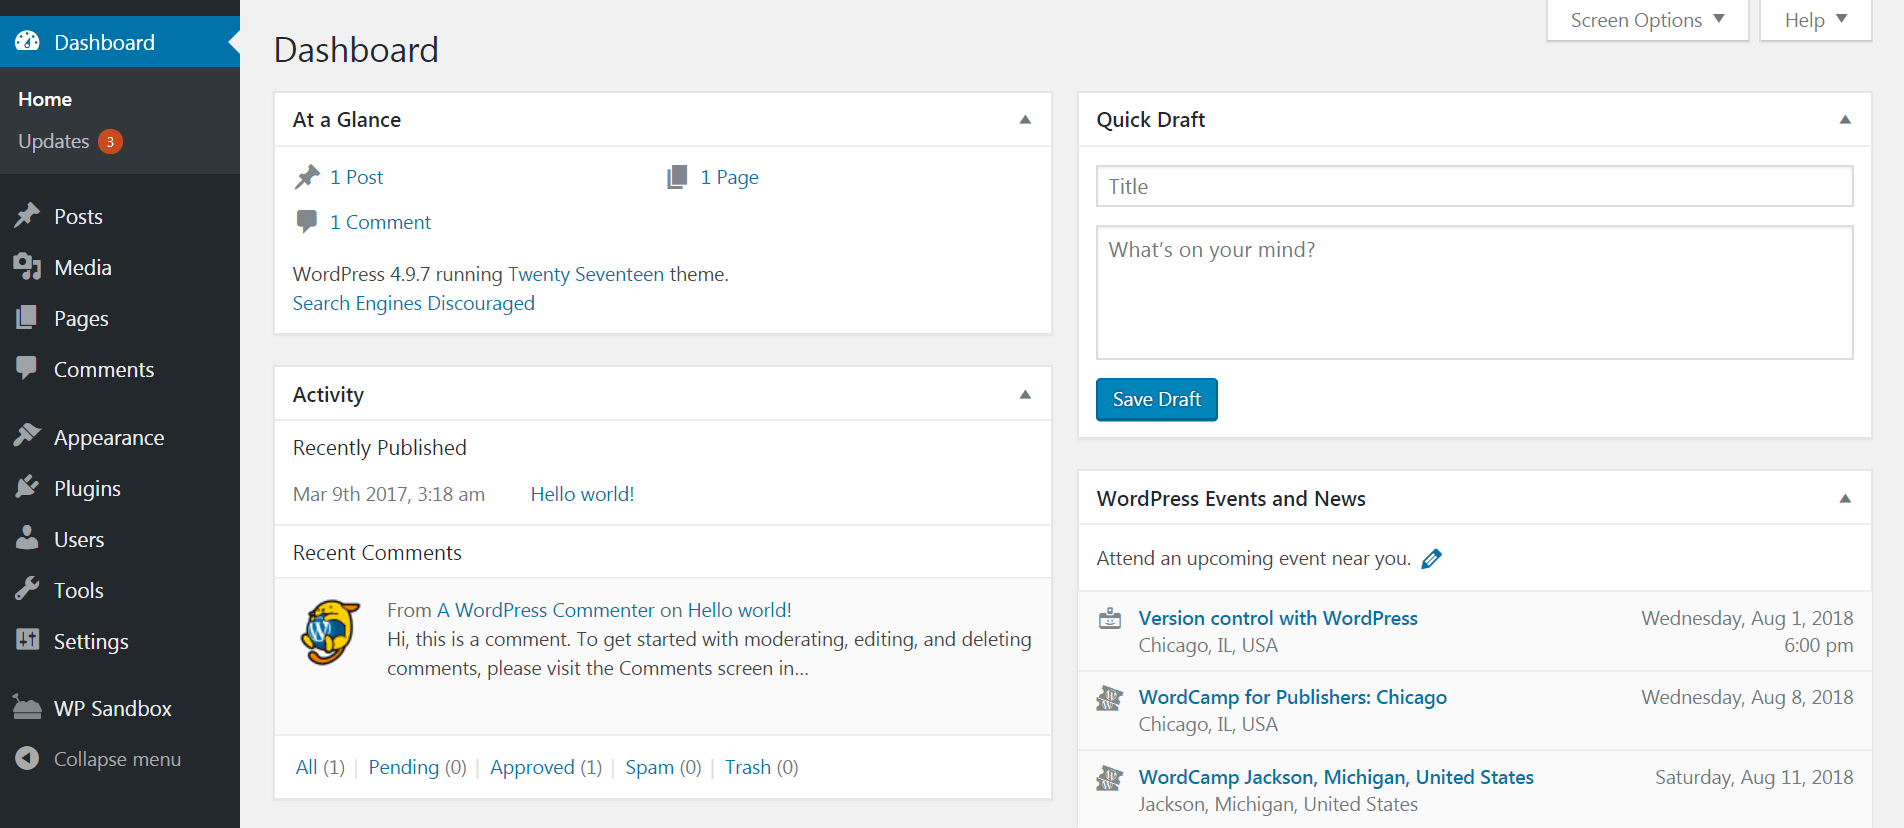This screenshot has height=828, width=1904.
Task: Click the Updates count badge showing 3
Action: click(x=110, y=142)
